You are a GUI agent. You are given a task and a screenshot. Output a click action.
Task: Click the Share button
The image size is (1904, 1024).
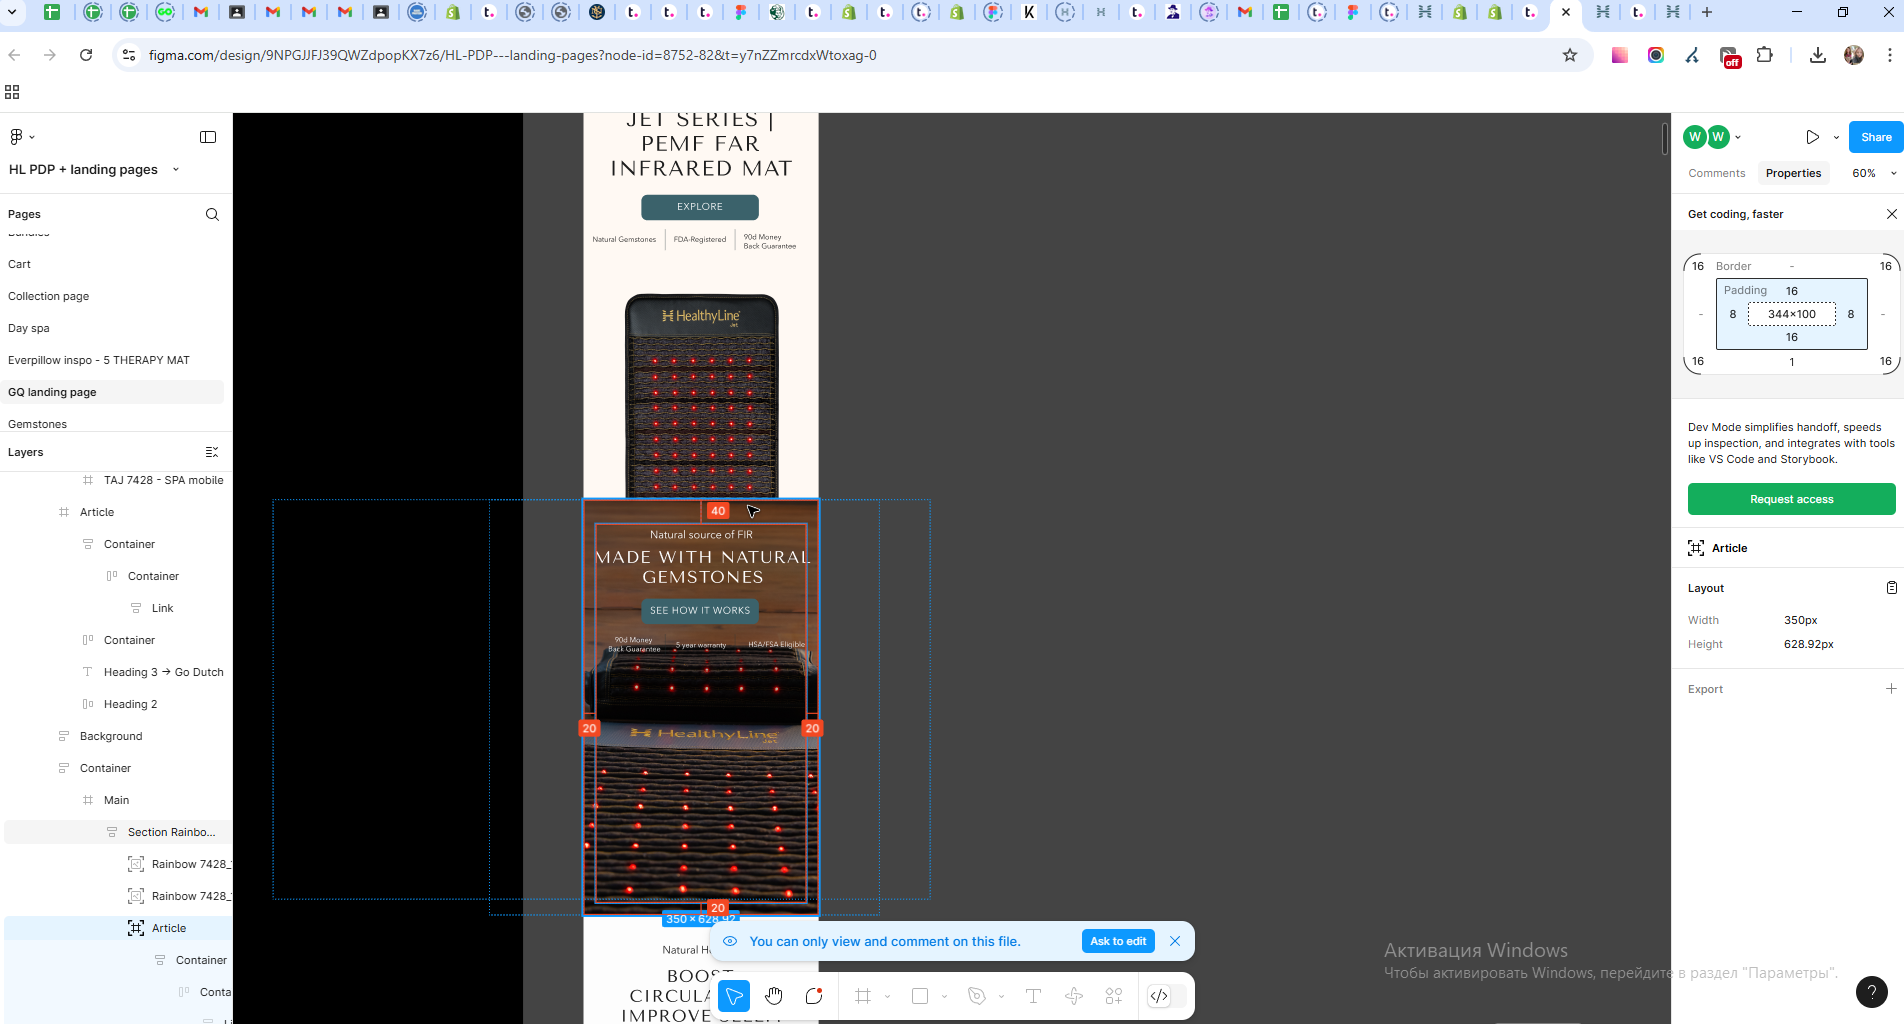1876,137
